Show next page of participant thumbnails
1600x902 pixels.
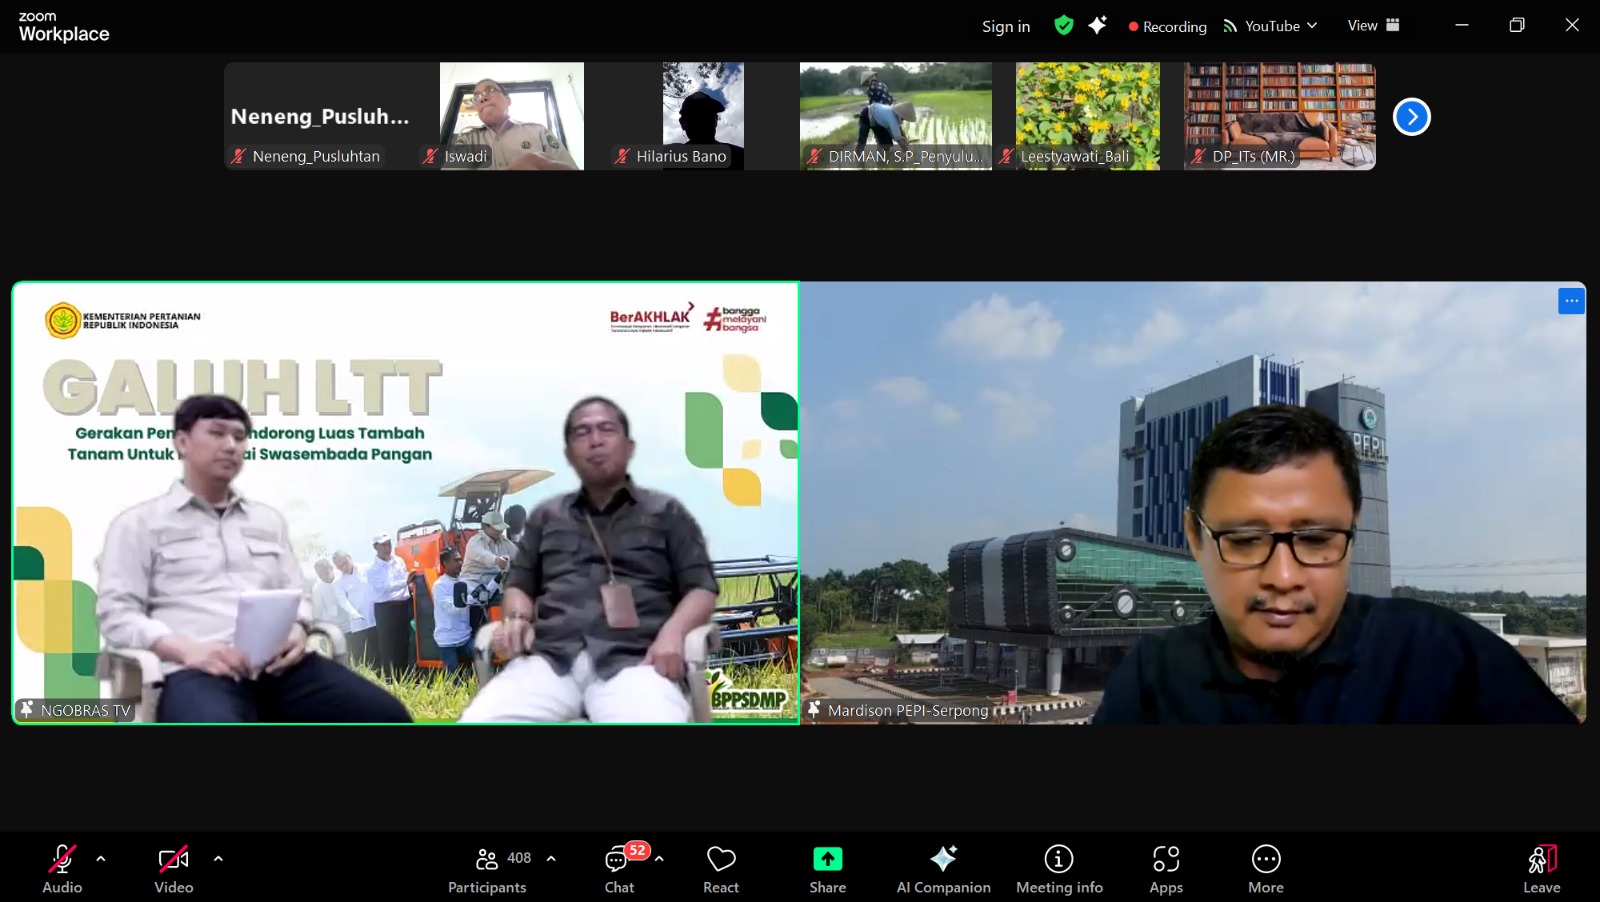click(x=1411, y=117)
